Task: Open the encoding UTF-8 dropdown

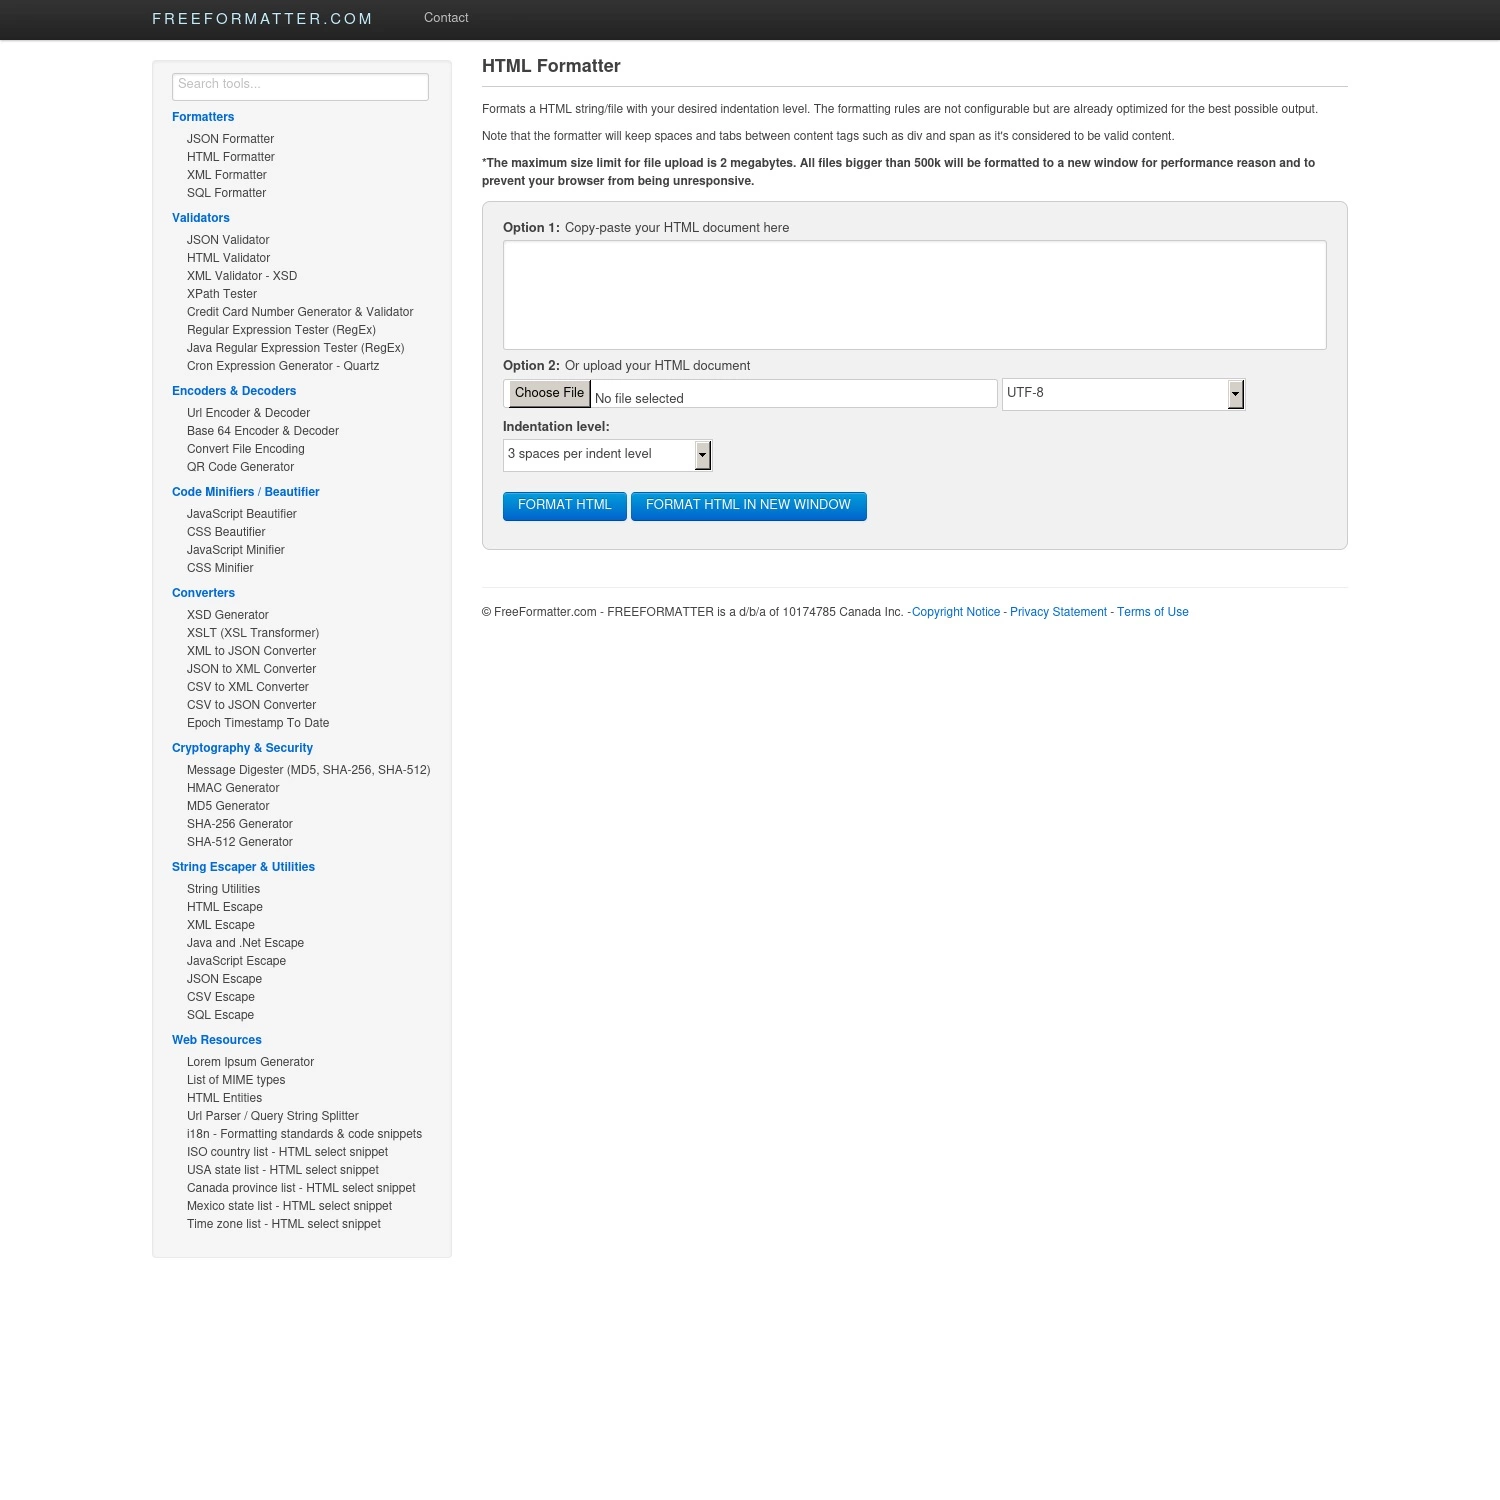Action: click(1123, 394)
